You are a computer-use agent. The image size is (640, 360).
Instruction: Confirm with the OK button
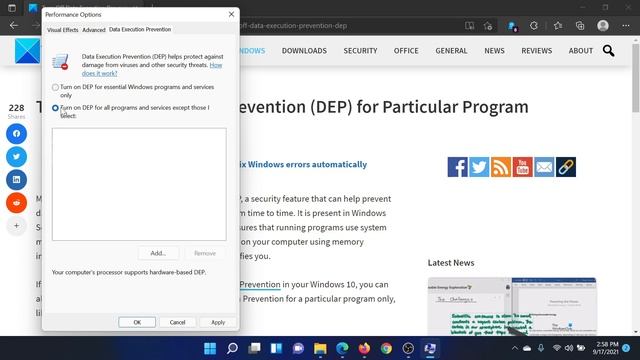coord(137,322)
